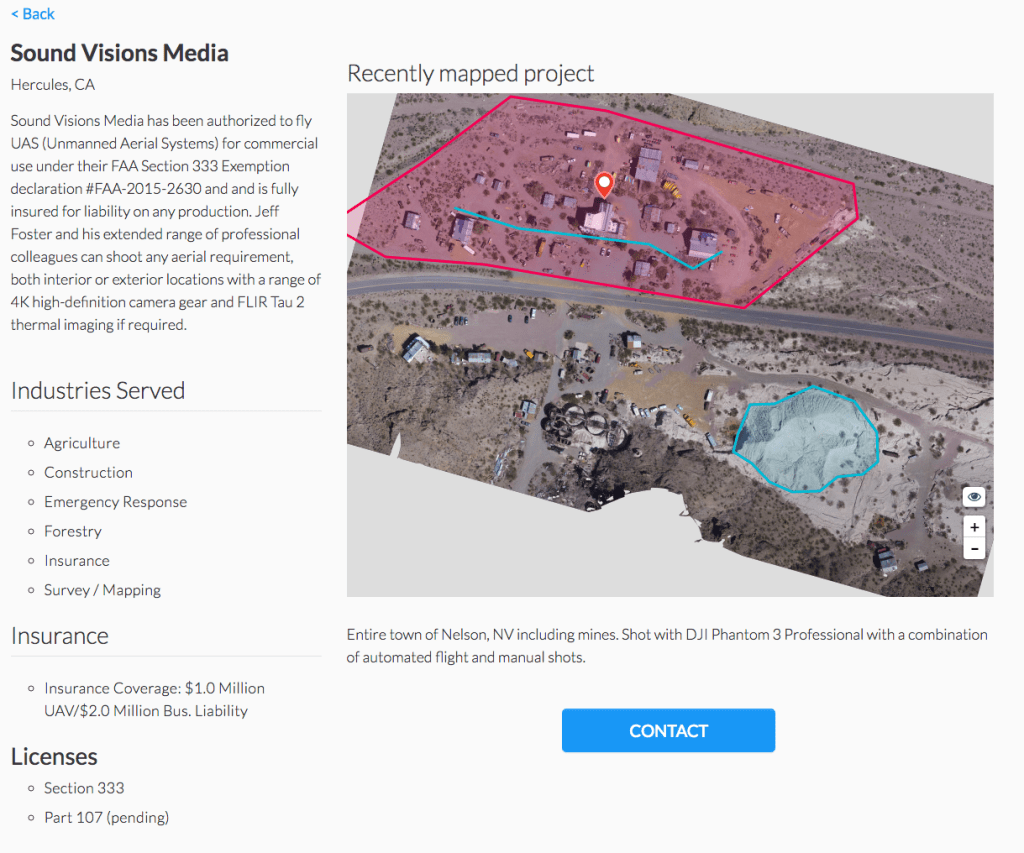Click the Insurance Coverage details item

[x=154, y=699]
